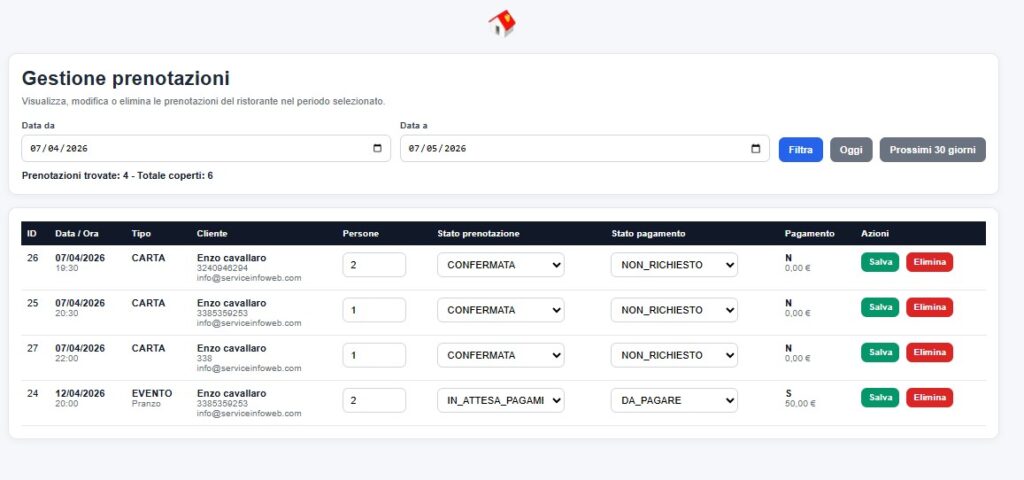Open booking status dropdown for reservation 27
Screen dimensions: 1024x480
pyautogui.click(x=500, y=355)
